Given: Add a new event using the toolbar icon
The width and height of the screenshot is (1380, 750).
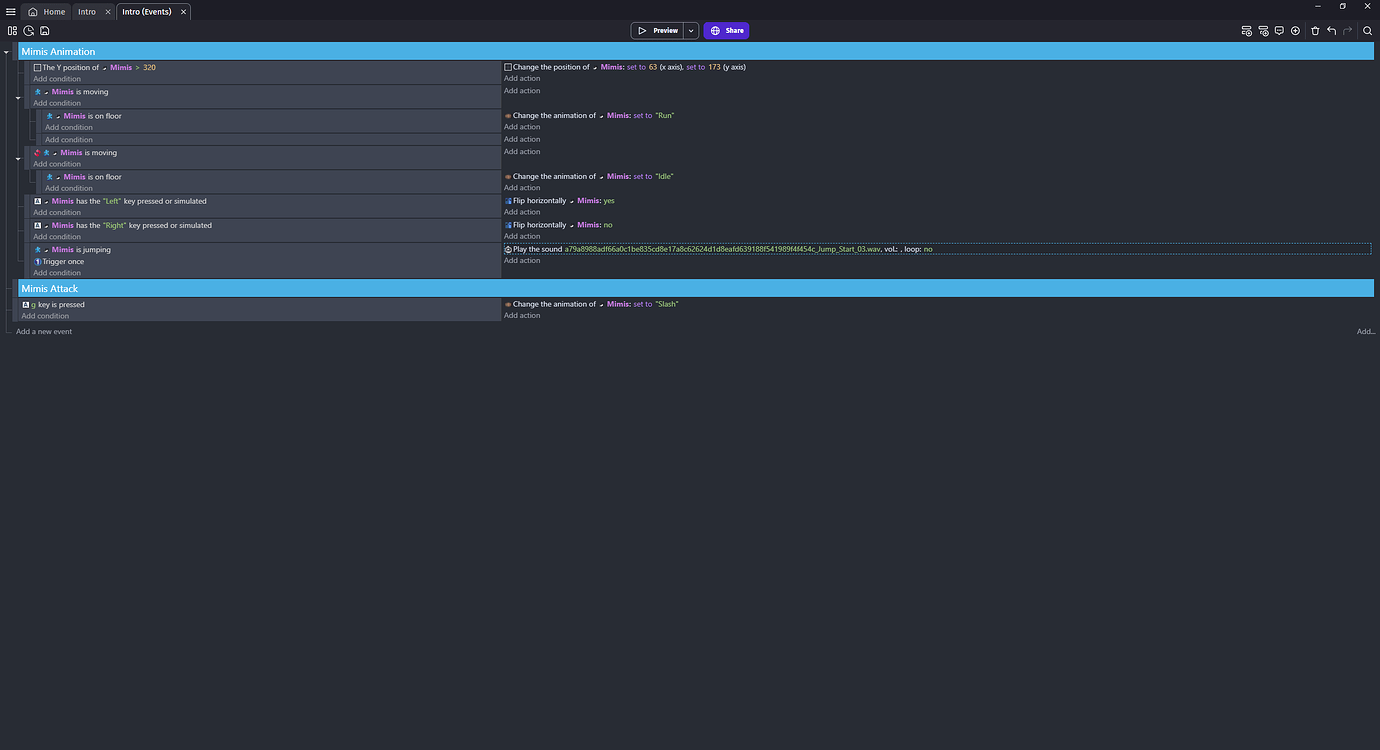Looking at the screenshot, I should click(1246, 31).
